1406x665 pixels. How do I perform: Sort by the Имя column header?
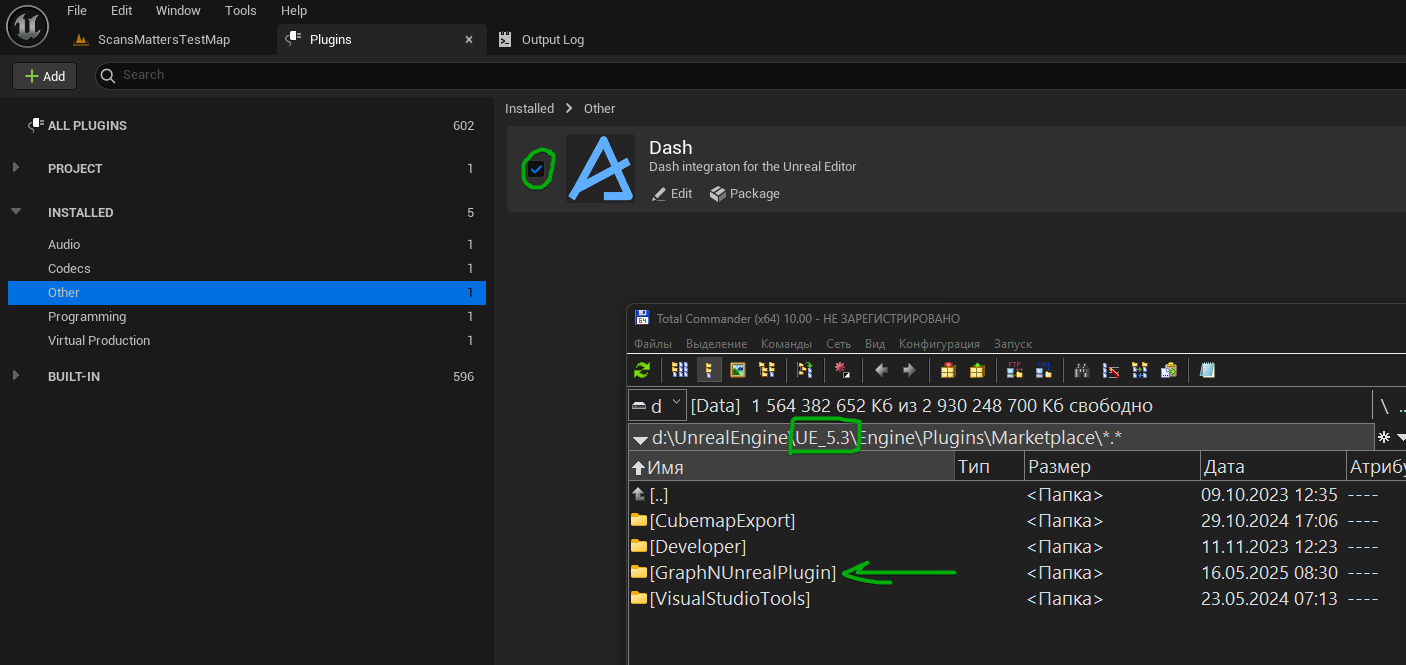click(x=791, y=467)
